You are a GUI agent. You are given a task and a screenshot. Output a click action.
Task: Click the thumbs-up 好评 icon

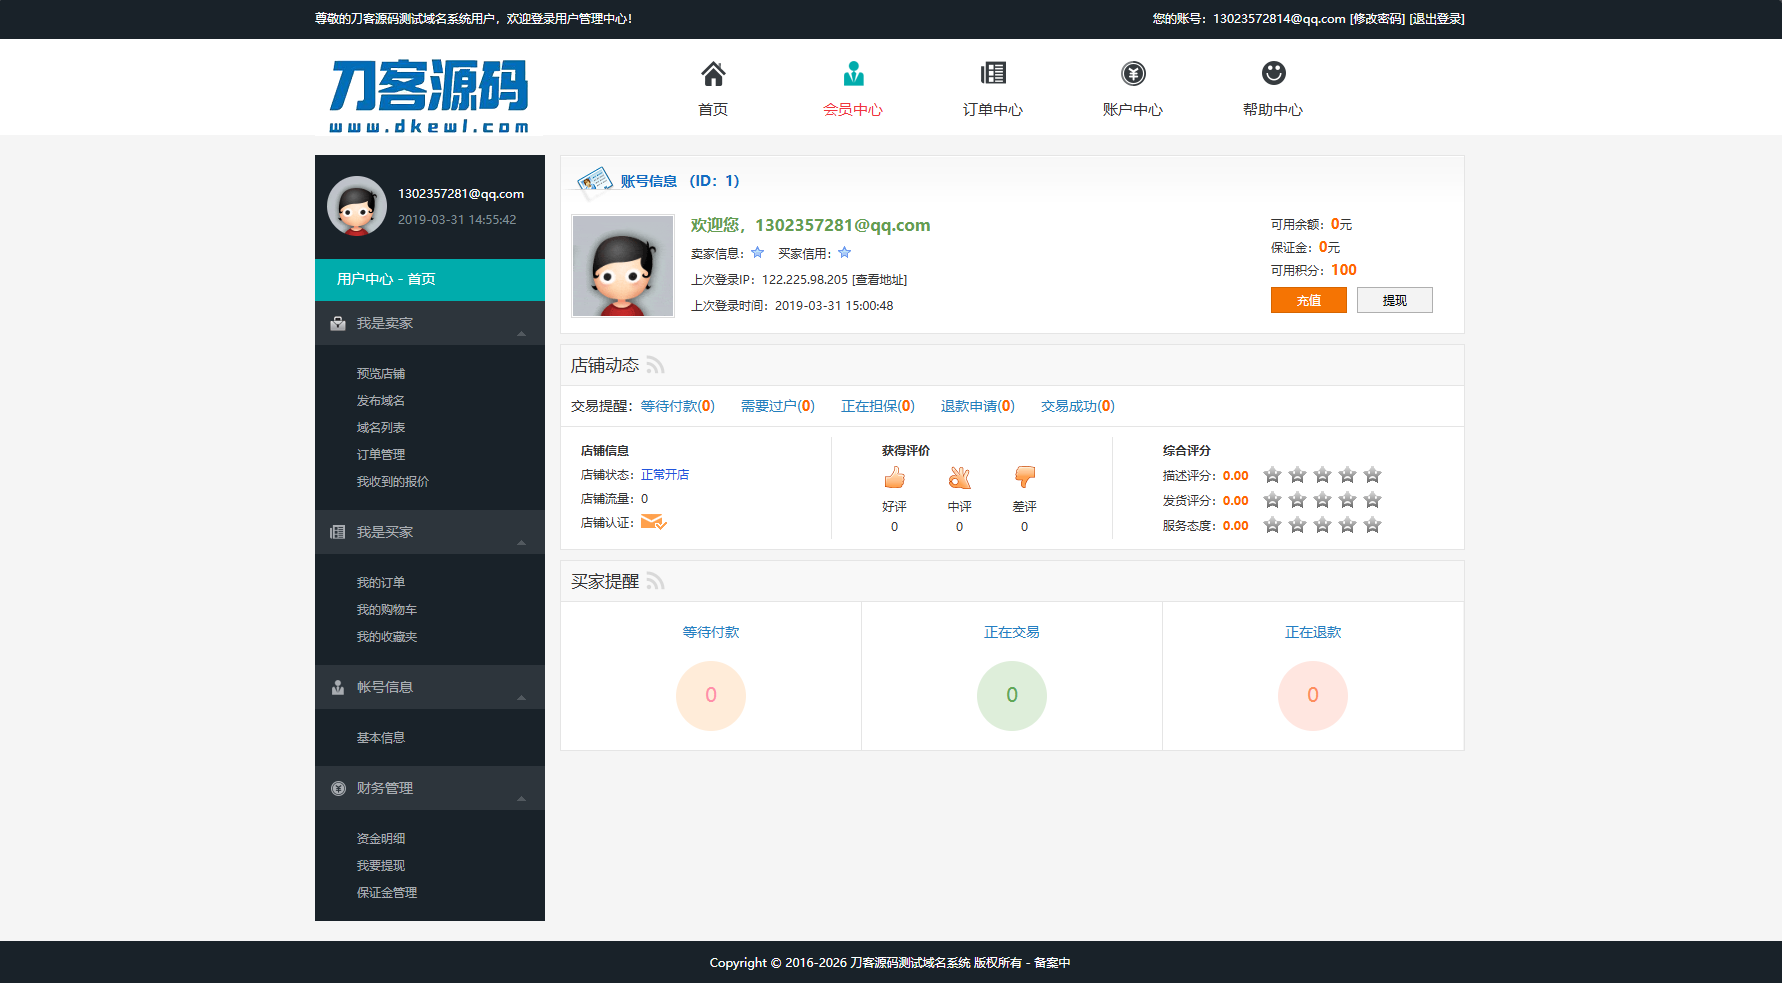(894, 478)
